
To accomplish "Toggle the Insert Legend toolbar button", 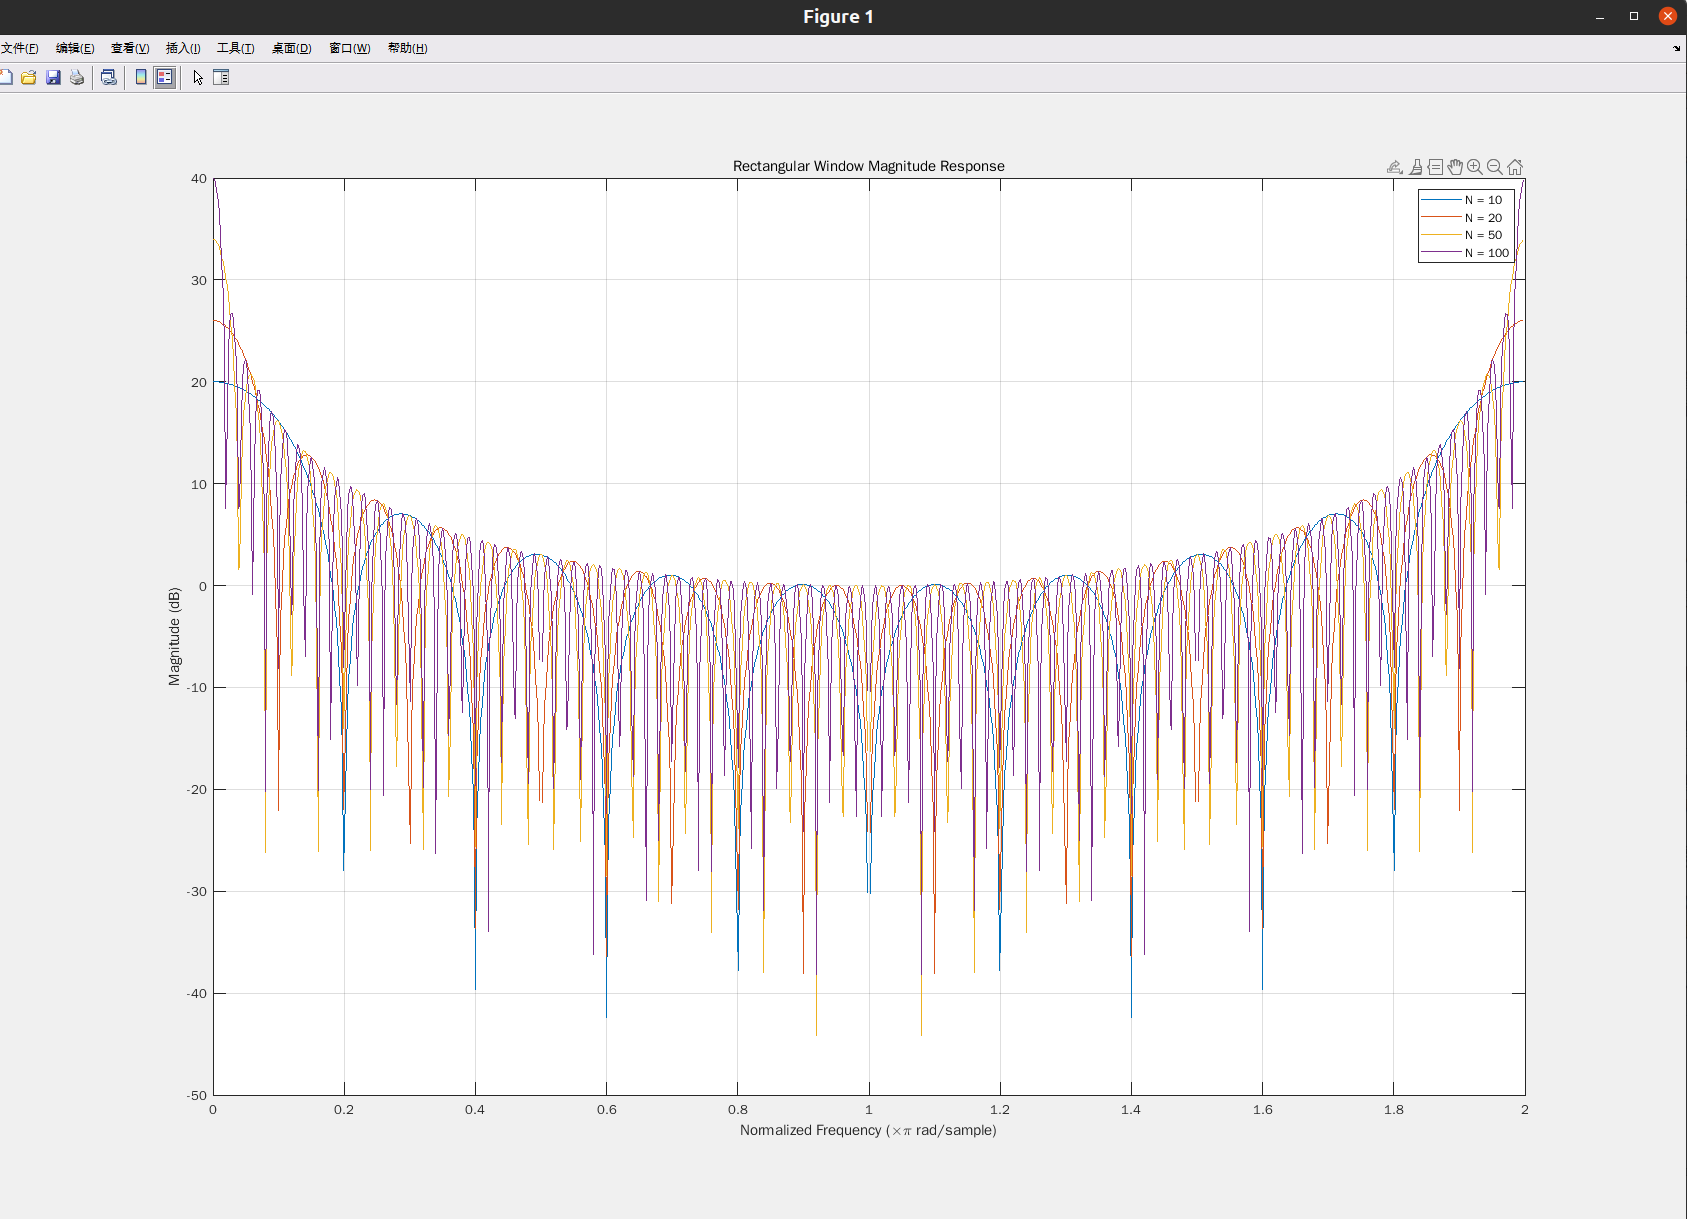I will click(x=165, y=77).
